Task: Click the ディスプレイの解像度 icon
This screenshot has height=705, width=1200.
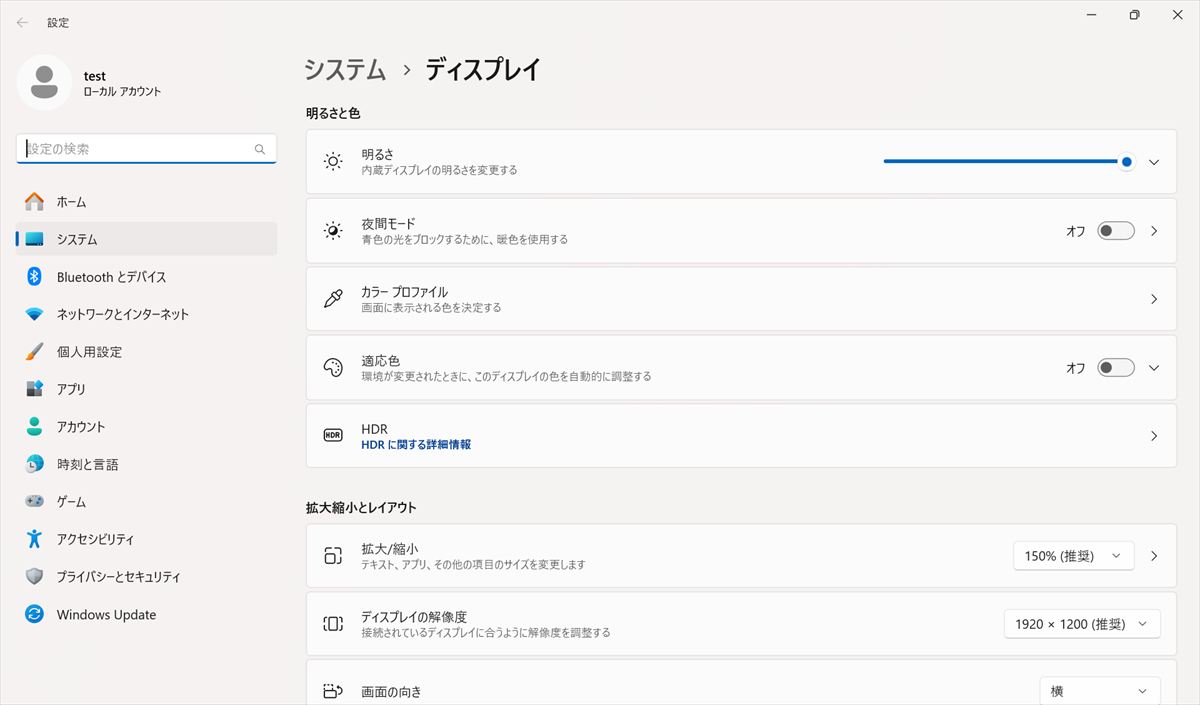Action: click(x=333, y=624)
